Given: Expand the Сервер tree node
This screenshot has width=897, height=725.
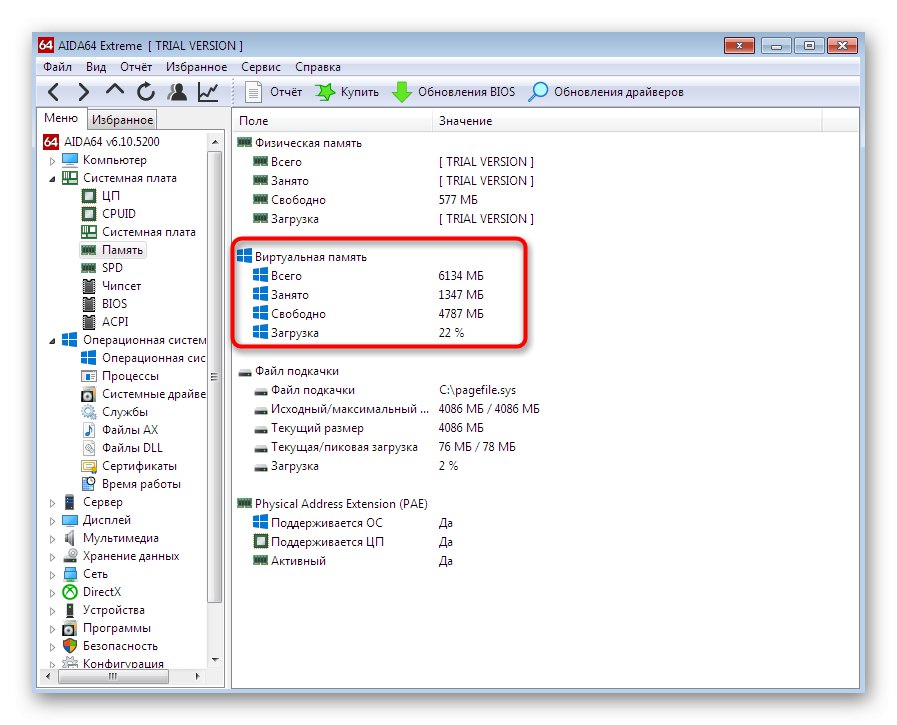Looking at the screenshot, I should [x=53, y=503].
